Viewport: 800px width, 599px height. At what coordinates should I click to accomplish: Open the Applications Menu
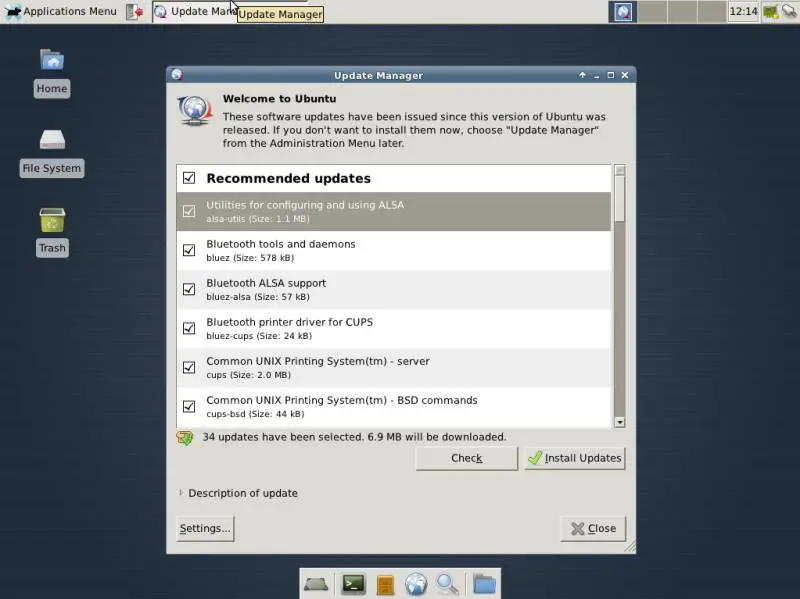click(x=60, y=11)
